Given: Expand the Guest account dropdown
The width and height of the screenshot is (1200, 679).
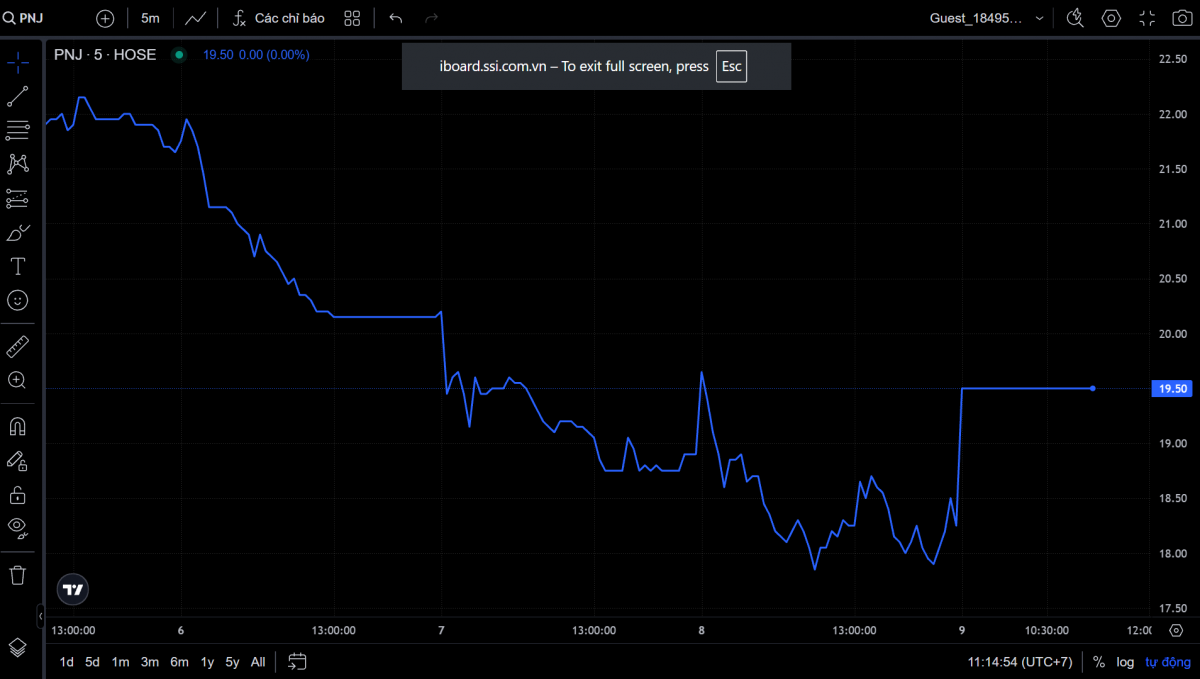Looking at the screenshot, I should [988, 18].
